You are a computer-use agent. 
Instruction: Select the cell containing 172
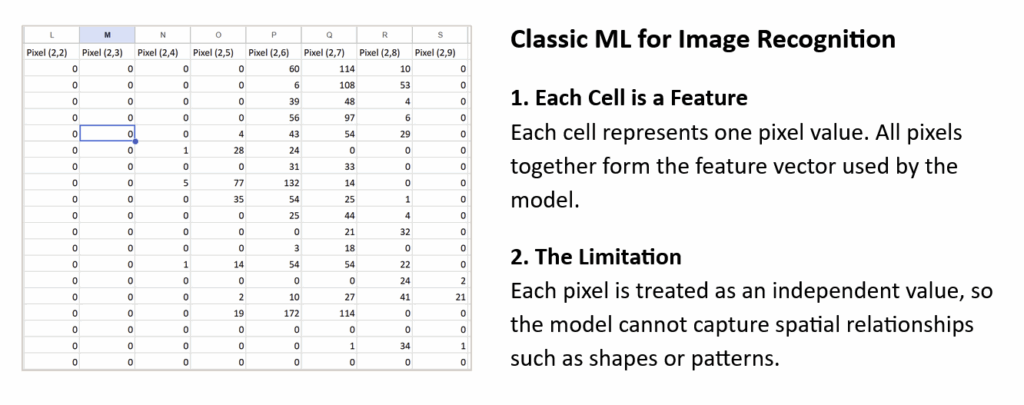(273, 312)
